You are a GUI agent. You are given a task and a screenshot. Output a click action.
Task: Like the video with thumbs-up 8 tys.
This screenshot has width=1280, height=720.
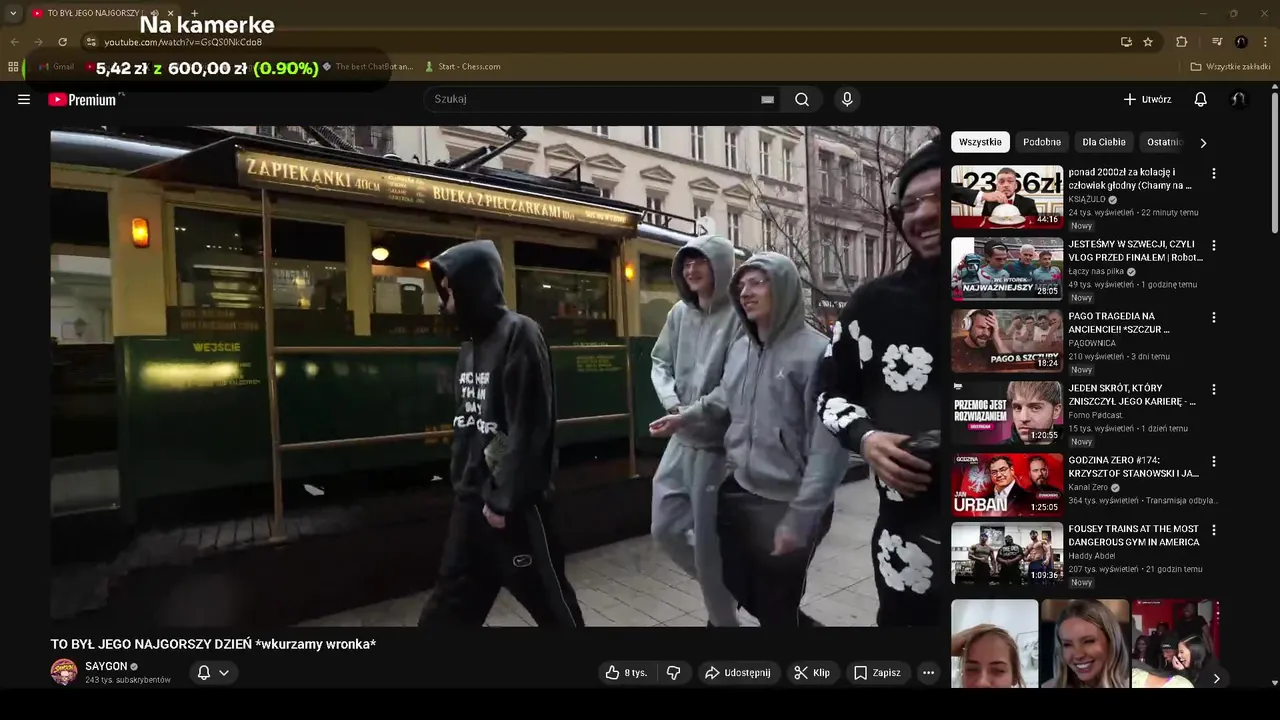click(626, 673)
